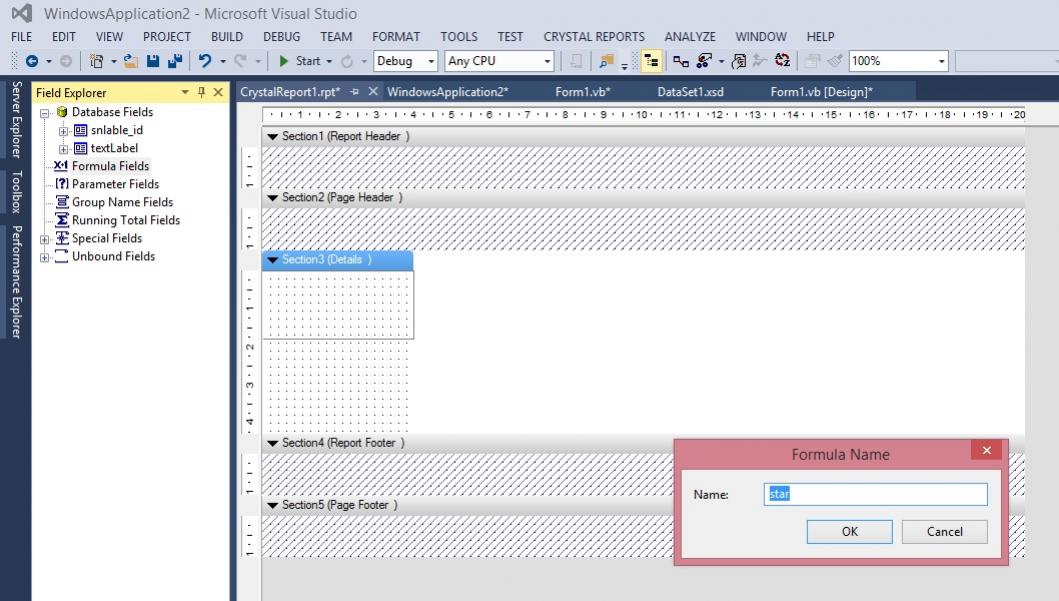Toggle the Field Explorer tree toolbar icon
The height and width of the screenshot is (601, 1059).
point(651,61)
